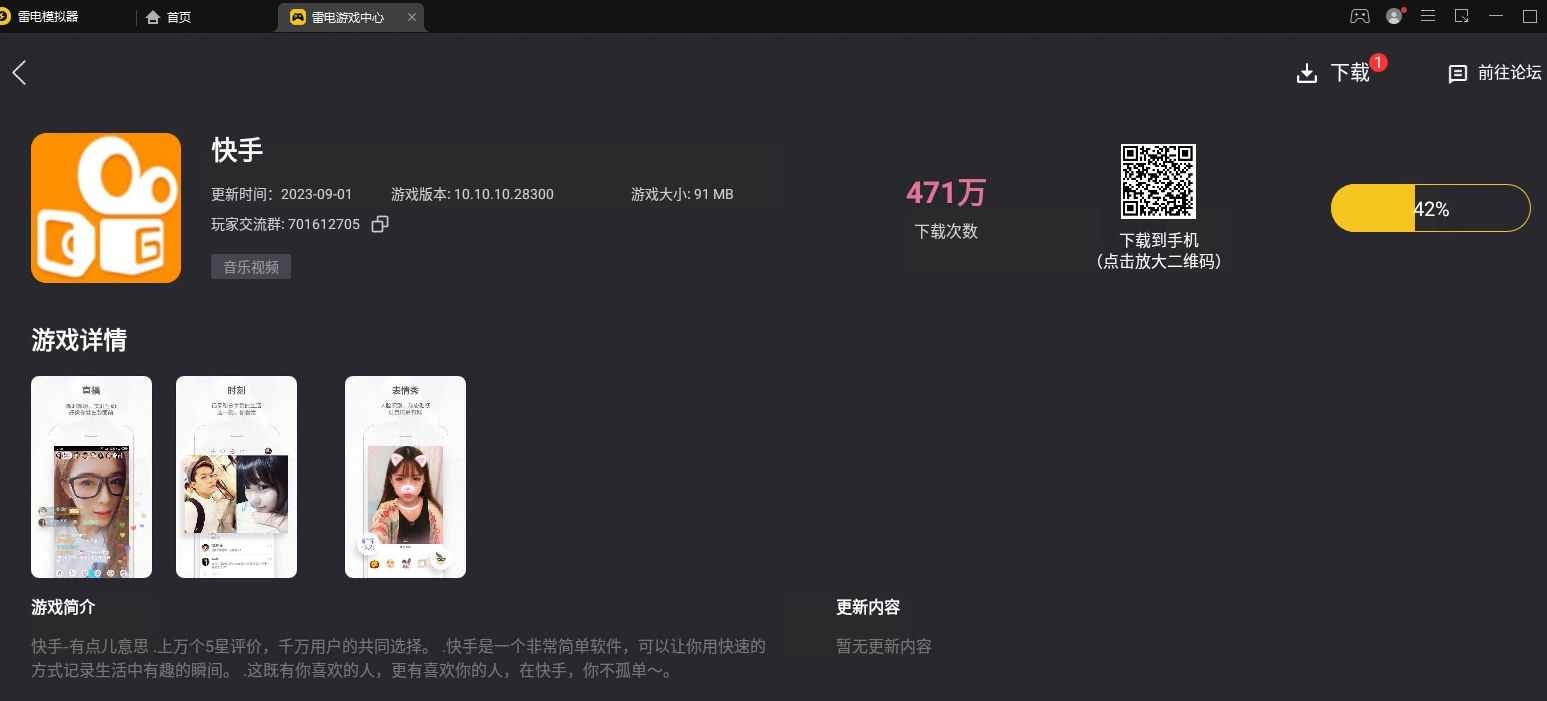Image resolution: width=1547 pixels, height=701 pixels.
Task: Close the 雷电游戏中心 tab
Action: pos(413,17)
